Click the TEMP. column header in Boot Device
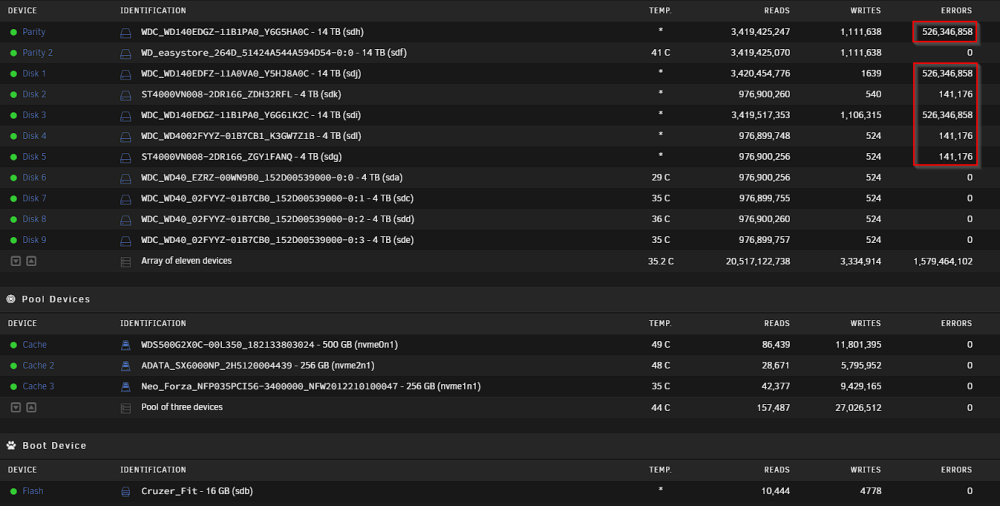 (x=660, y=470)
